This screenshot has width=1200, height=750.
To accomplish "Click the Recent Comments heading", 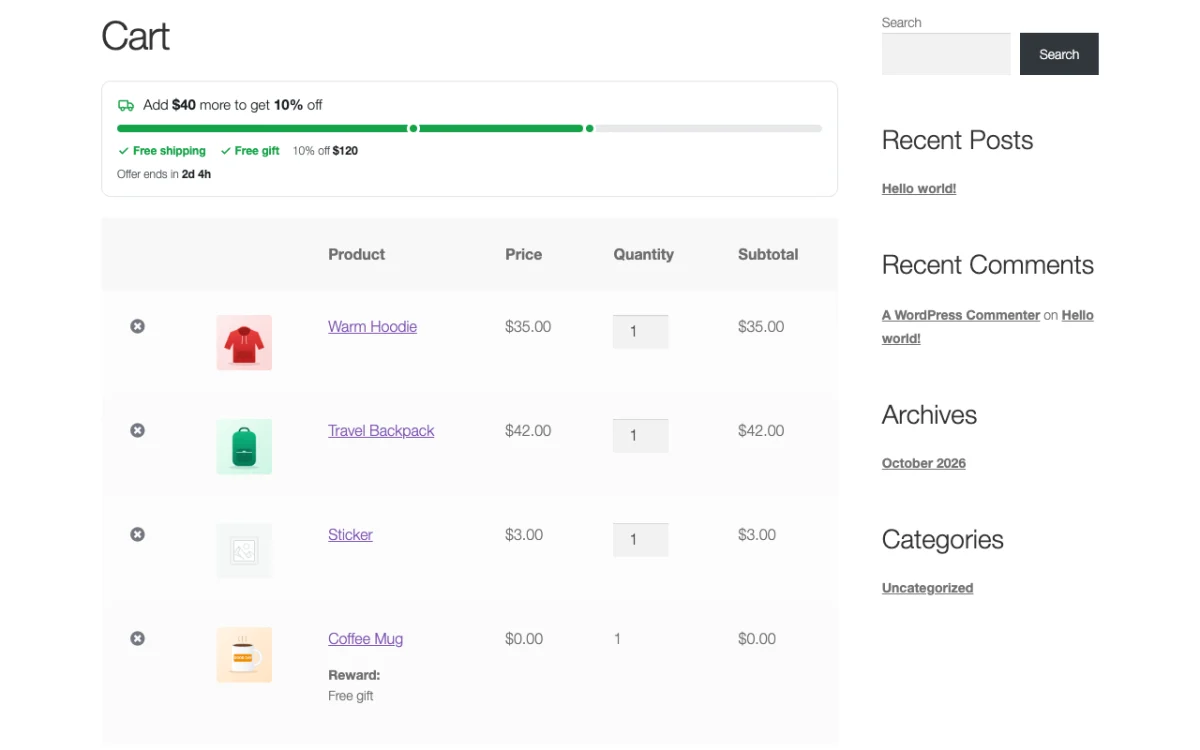I will 988,265.
